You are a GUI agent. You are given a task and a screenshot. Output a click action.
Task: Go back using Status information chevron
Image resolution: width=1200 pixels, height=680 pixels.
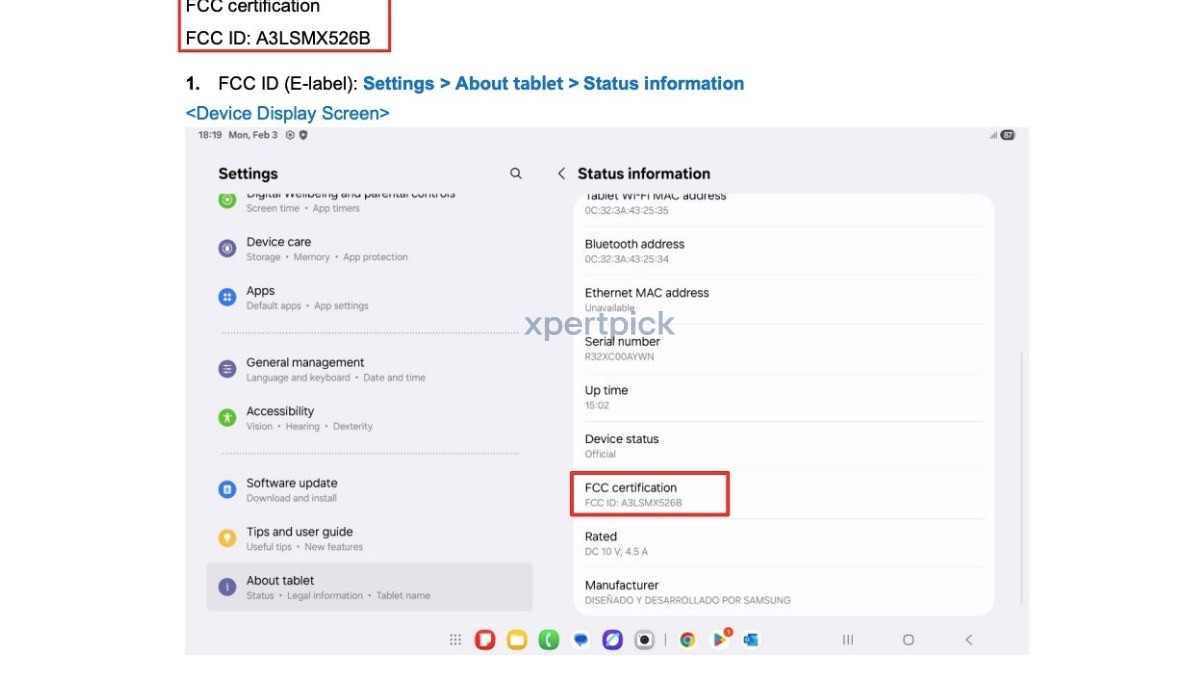[x=561, y=174]
